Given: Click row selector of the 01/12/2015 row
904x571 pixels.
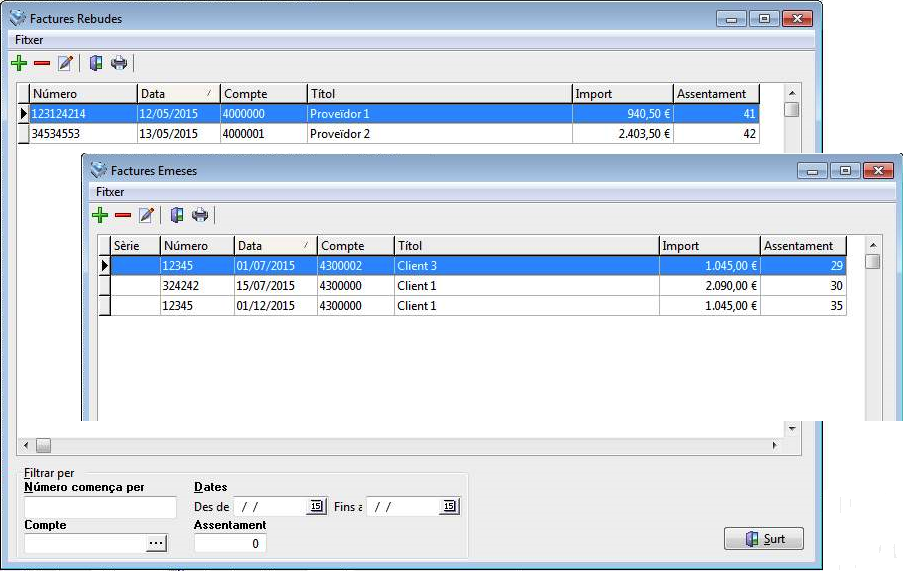Looking at the screenshot, I should coord(104,306).
